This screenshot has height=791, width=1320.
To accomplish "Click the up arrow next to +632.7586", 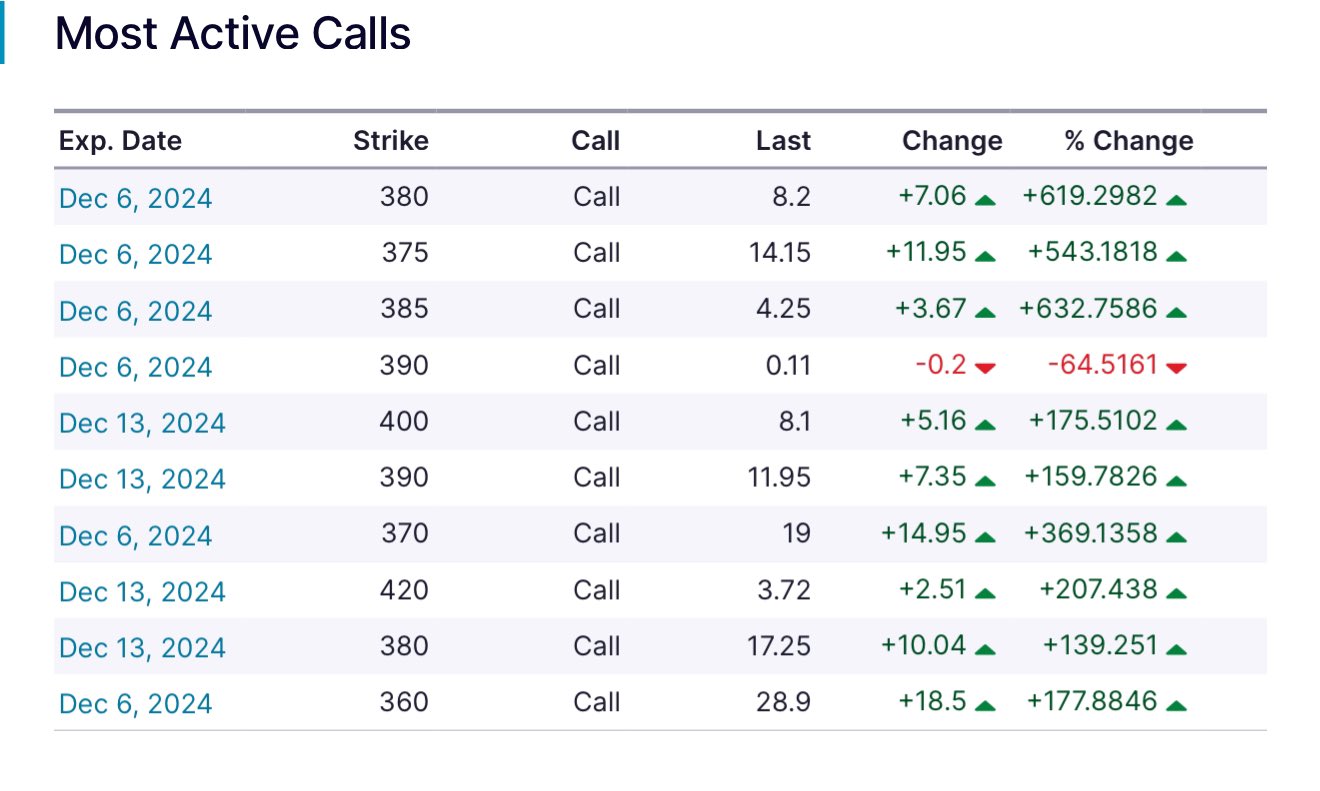I will [x=1176, y=312].
